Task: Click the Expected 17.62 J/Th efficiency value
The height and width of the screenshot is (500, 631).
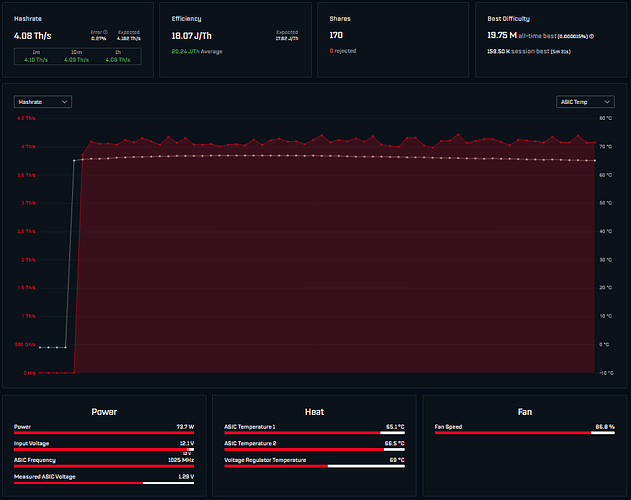Action: (x=287, y=39)
